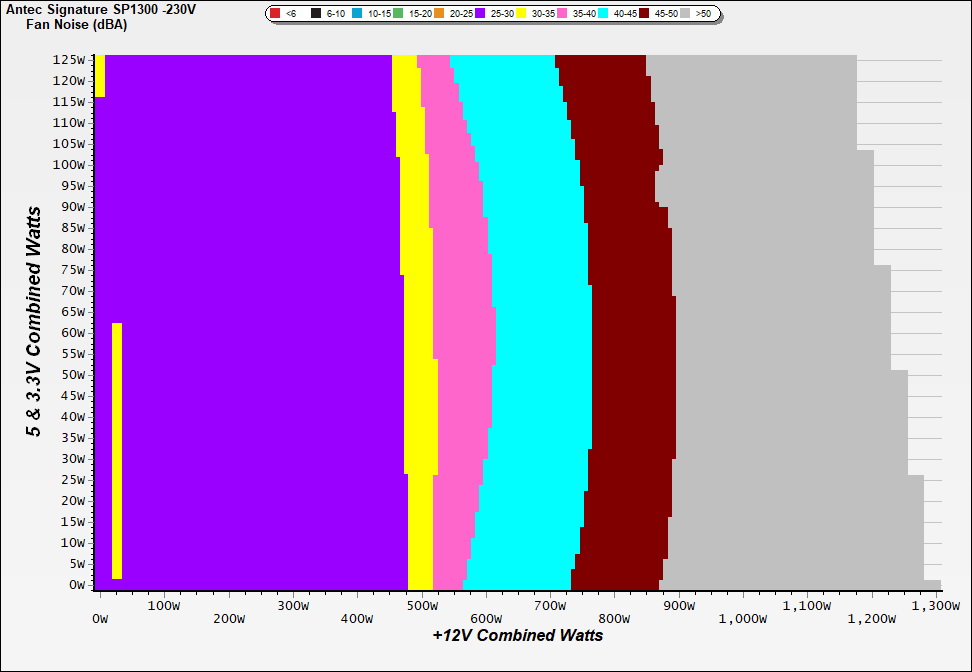Pick the green 15-20 legend swatch
The width and height of the screenshot is (972, 672).
(399, 14)
